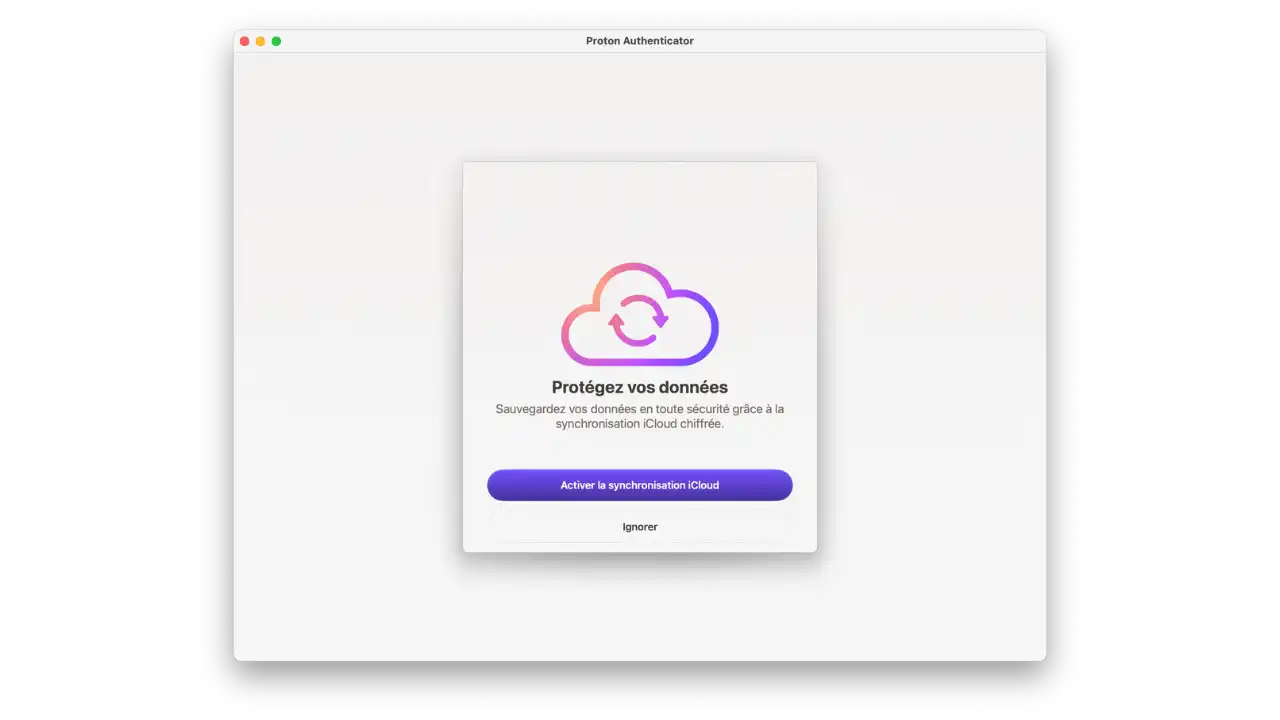Image resolution: width=1280 pixels, height=720 pixels.
Task: Click the 'Proton Authenticator' title bar text
Action: (x=639, y=41)
